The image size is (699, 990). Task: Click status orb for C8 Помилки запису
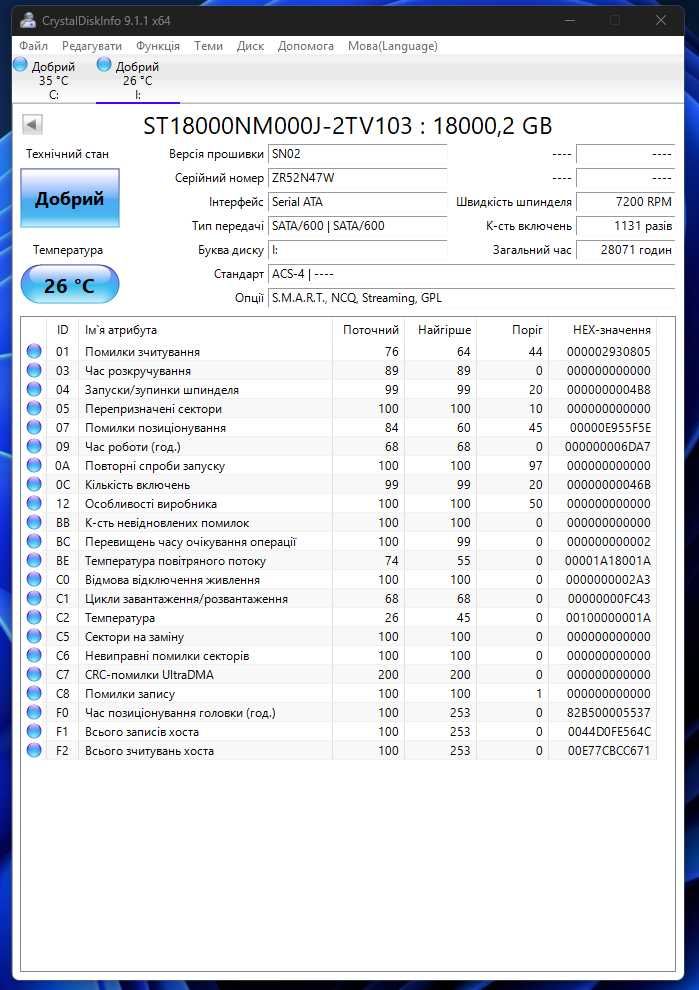point(34,693)
